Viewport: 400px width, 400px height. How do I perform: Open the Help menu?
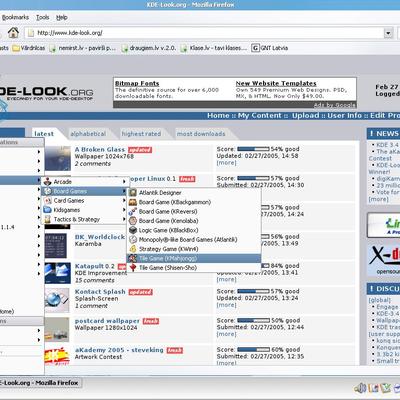pos(62,17)
